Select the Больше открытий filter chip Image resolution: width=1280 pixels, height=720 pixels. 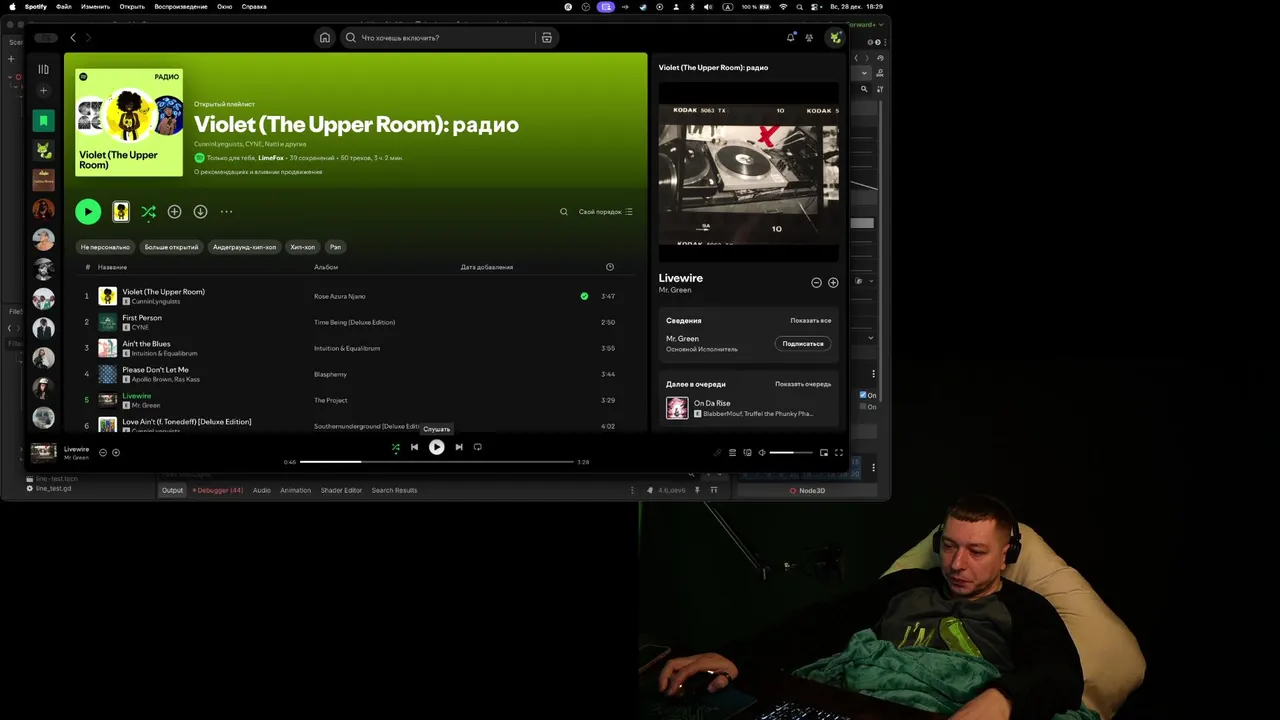(171, 247)
